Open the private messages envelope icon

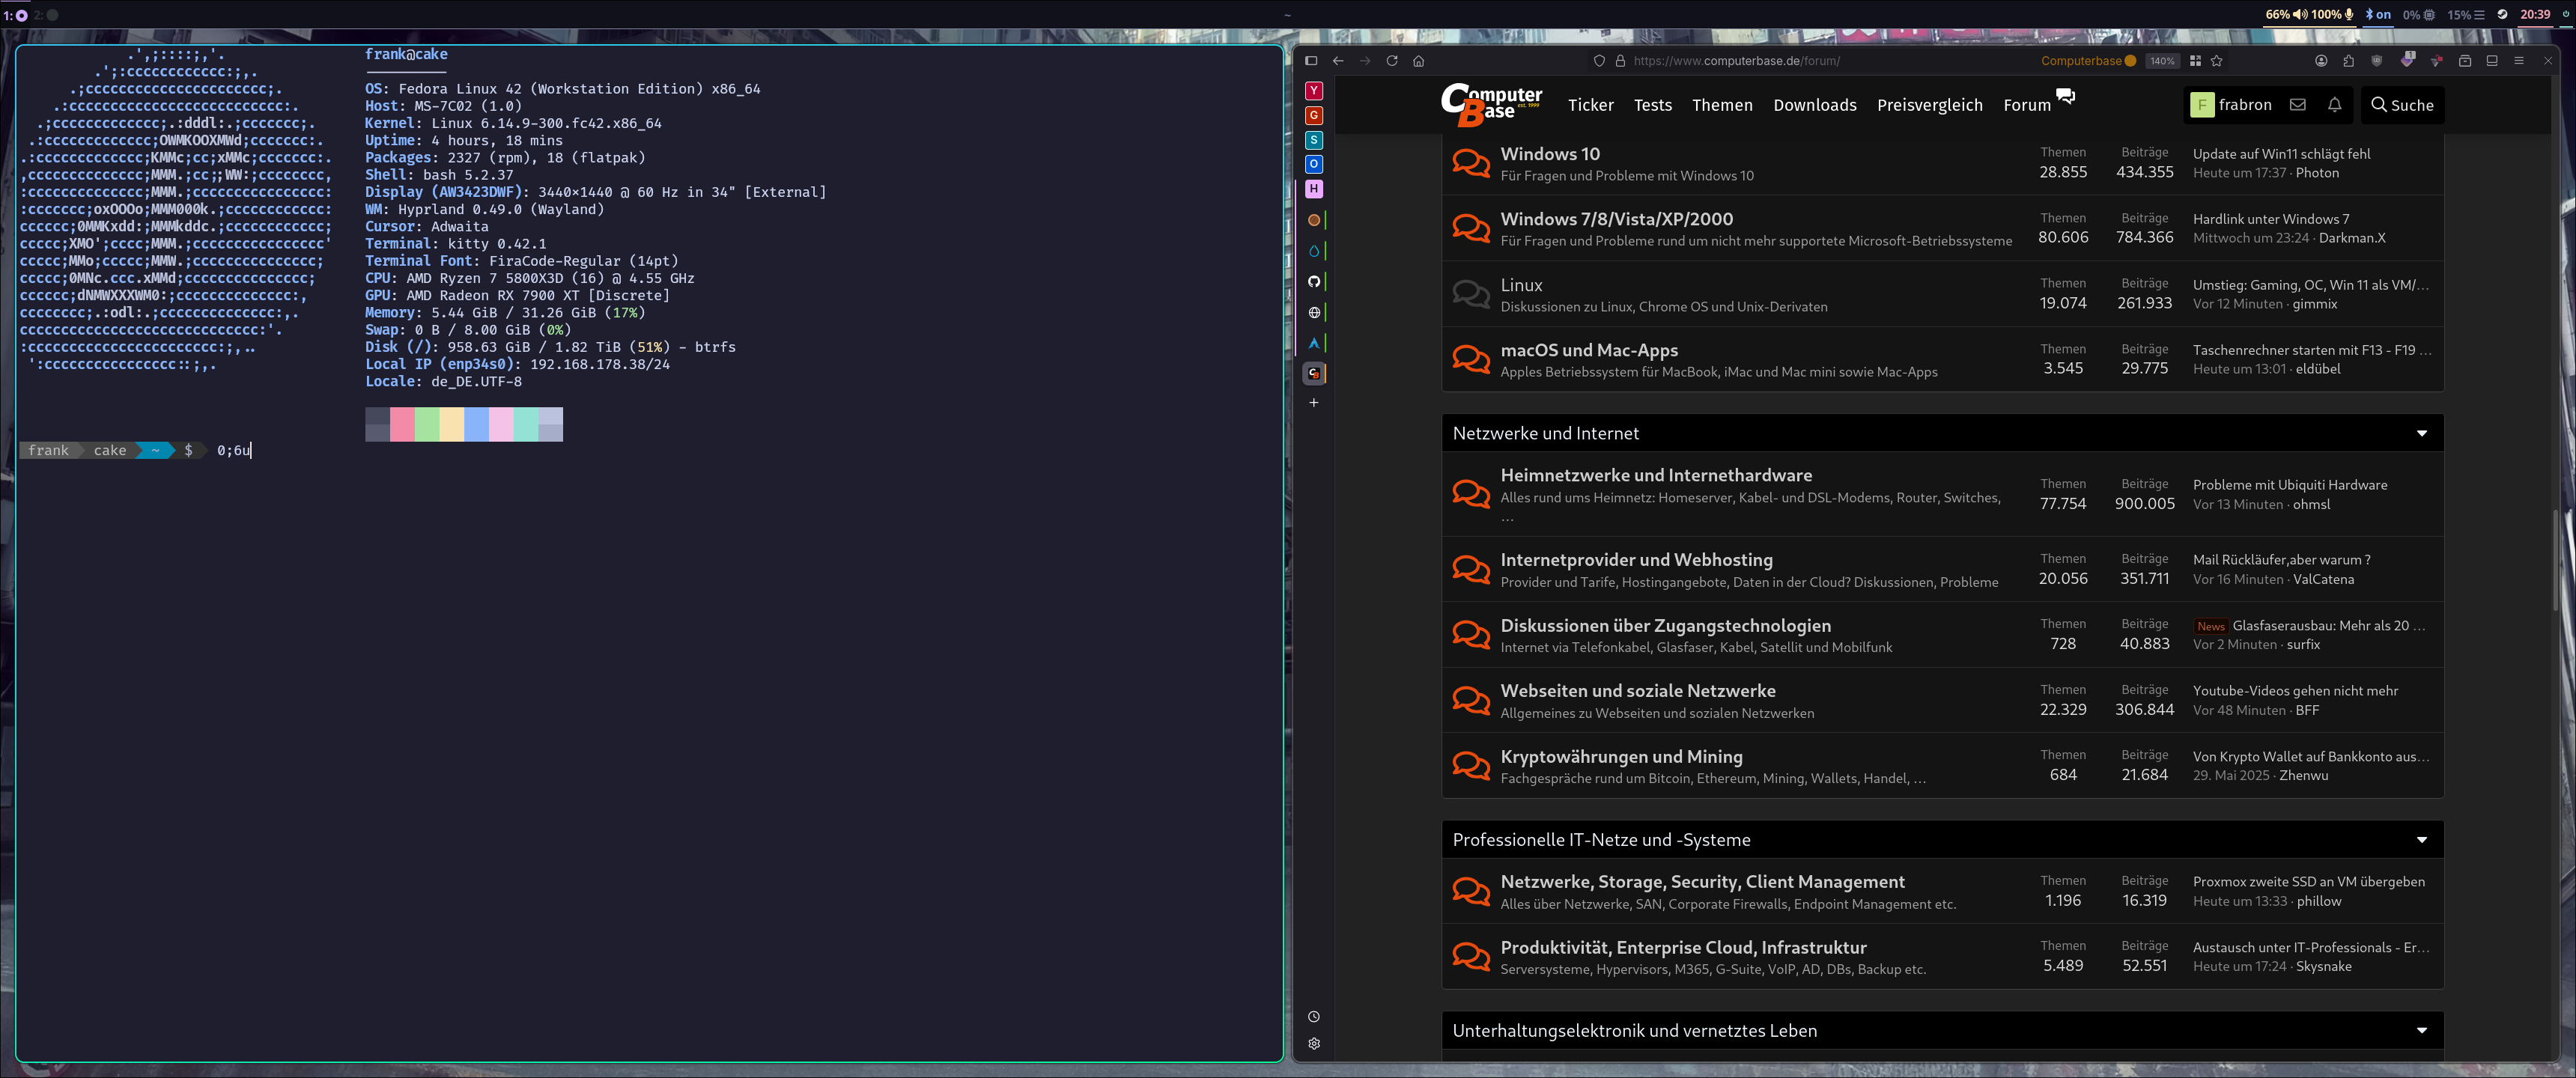click(2298, 105)
